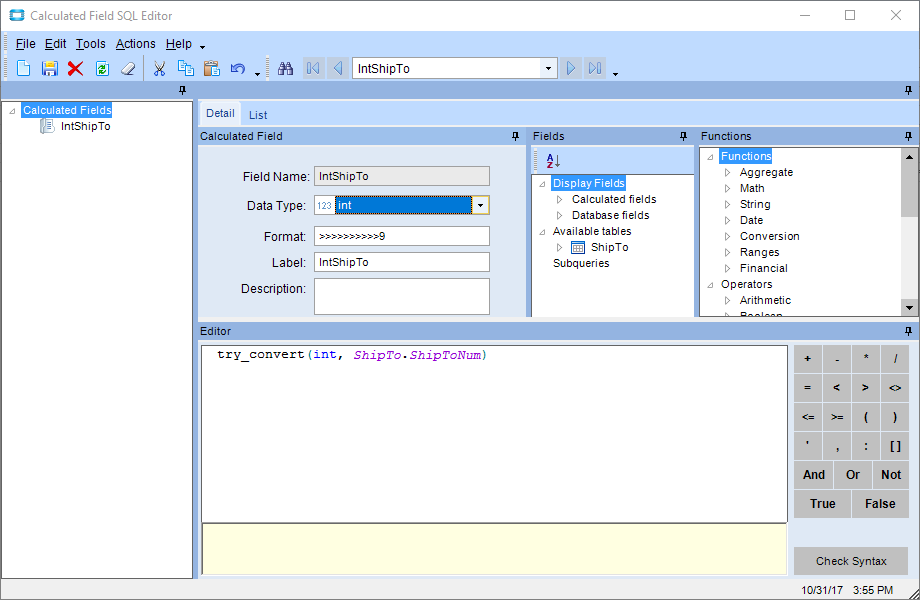Image resolution: width=920 pixels, height=600 pixels.
Task: Expand the Database fields node
Action: [560, 215]
